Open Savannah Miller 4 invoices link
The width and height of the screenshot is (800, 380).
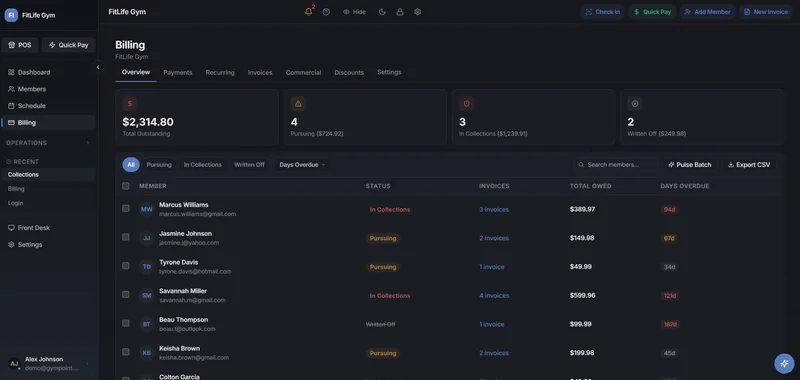(x=494, y=296)
